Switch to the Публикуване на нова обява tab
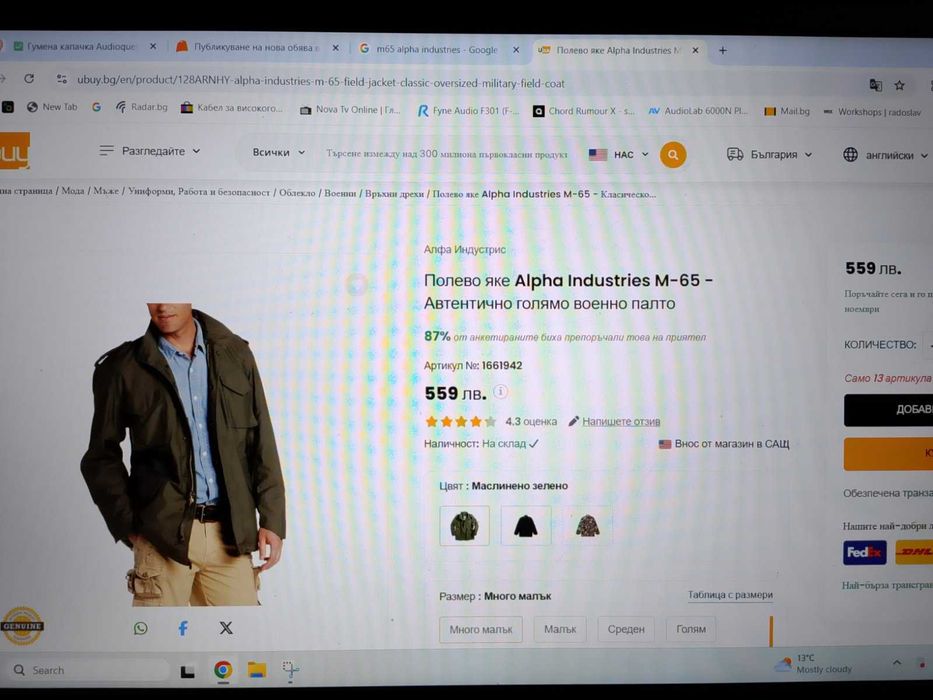This screenshot has width=933, height=700. (257, 47)
